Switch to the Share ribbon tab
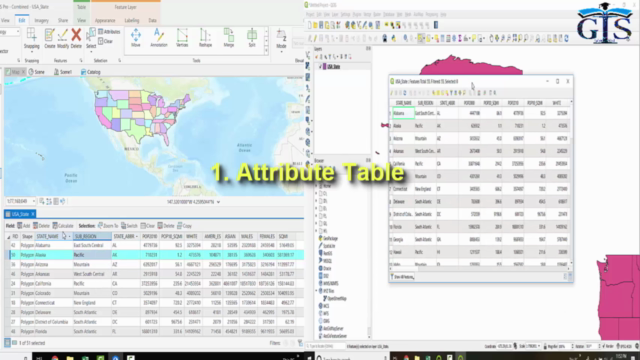The width and height of the screenshot is (640, 360). (x=63, y=20)
